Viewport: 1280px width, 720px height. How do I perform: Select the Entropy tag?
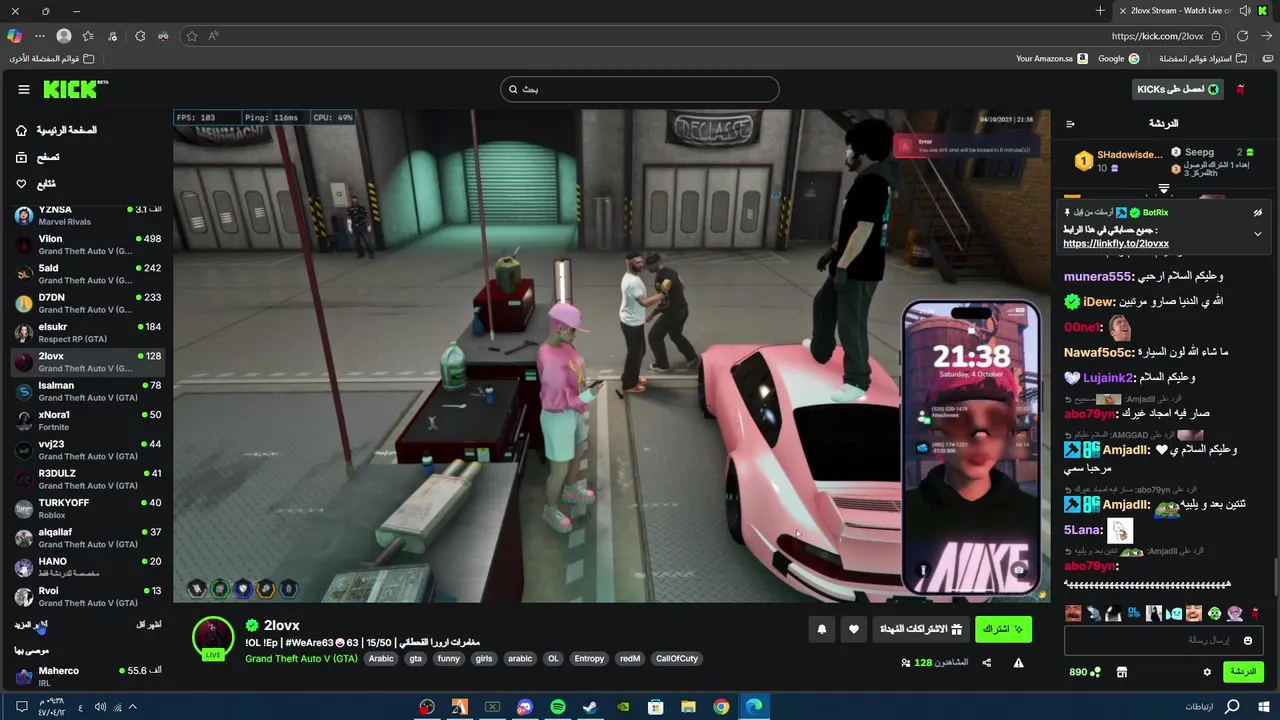[589, 659]
